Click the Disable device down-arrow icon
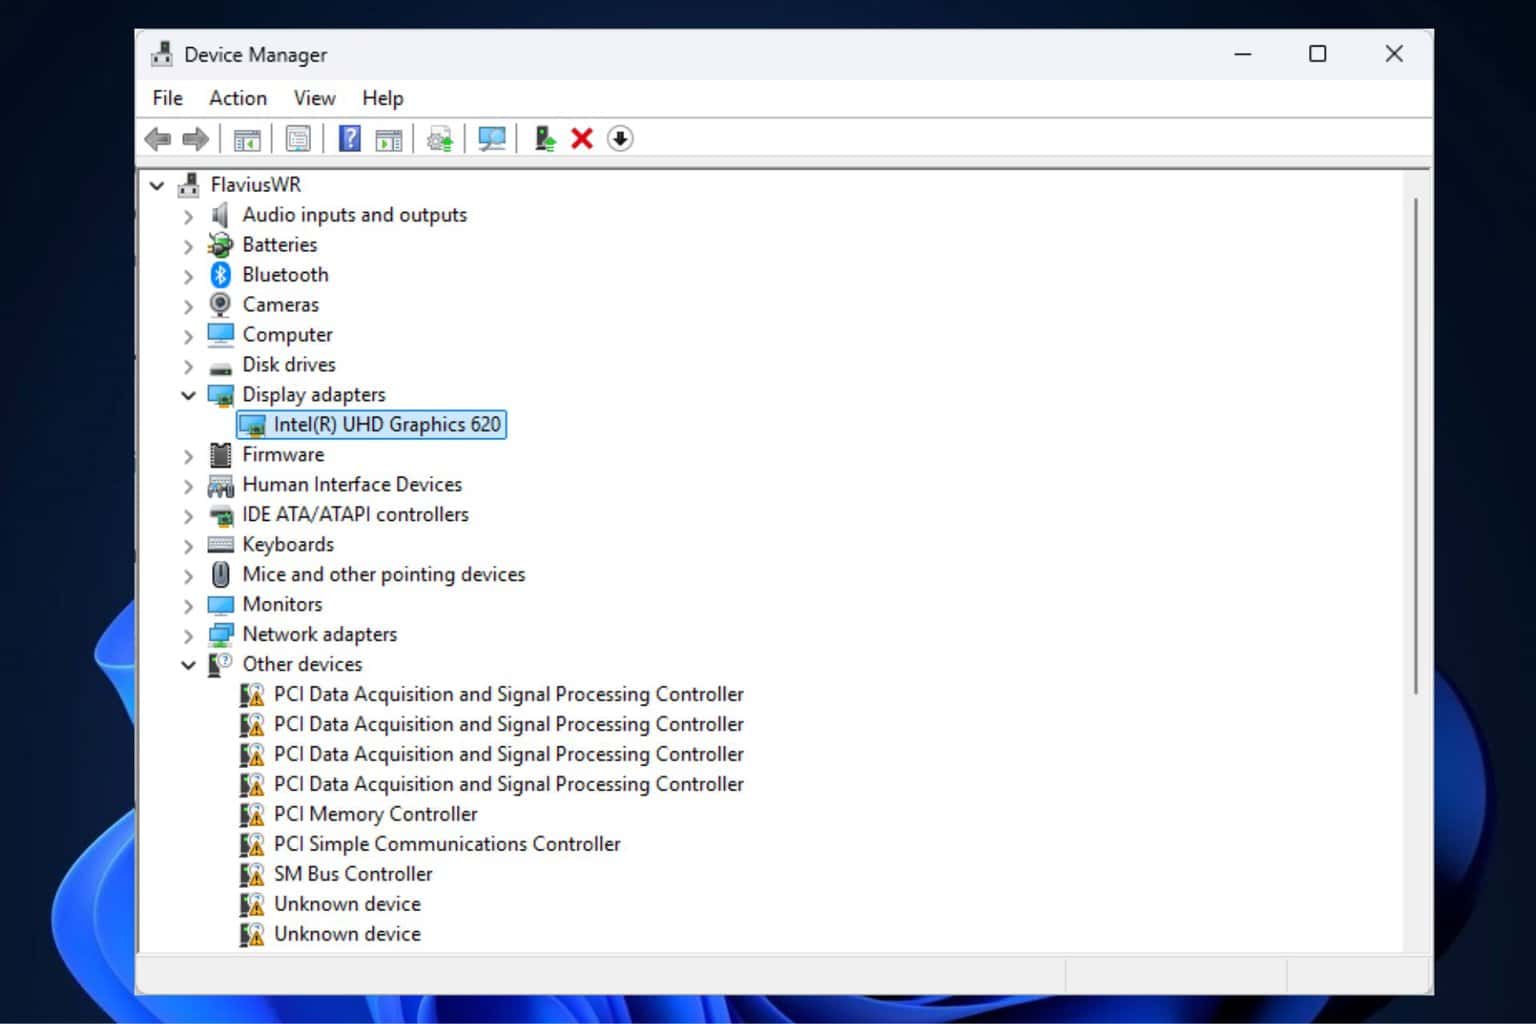 [x=620, y=139]
